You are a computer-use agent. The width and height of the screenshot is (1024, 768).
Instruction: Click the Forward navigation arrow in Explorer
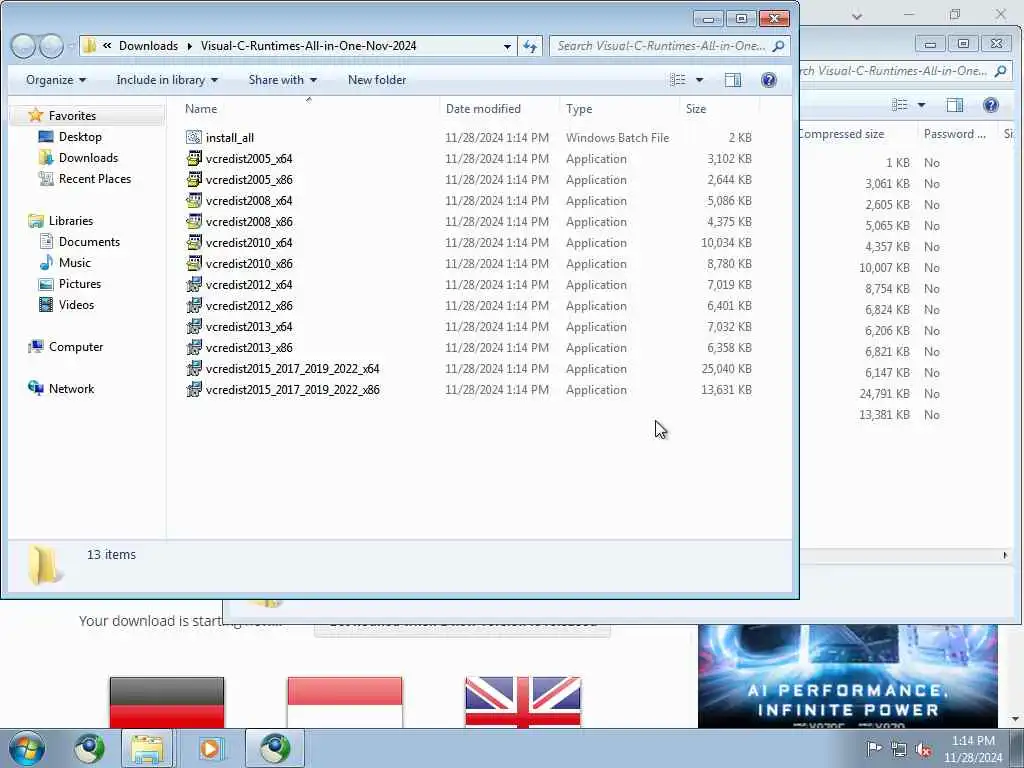coord(52,46)
